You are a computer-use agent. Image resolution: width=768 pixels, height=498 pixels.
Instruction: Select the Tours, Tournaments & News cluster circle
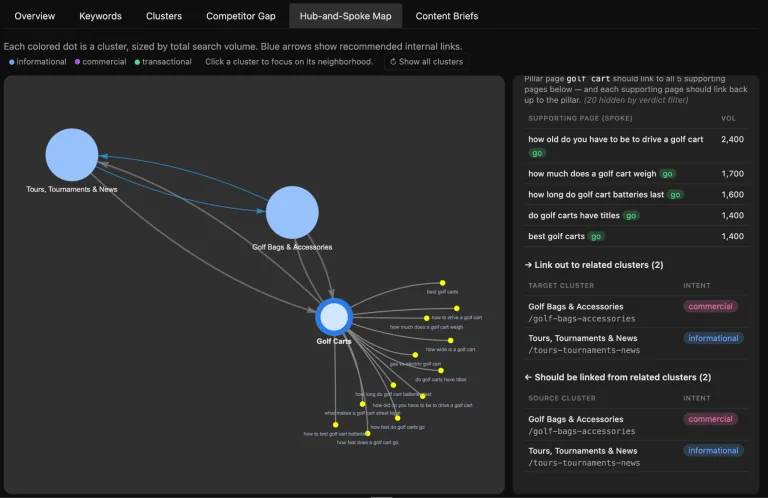point(72,155)
